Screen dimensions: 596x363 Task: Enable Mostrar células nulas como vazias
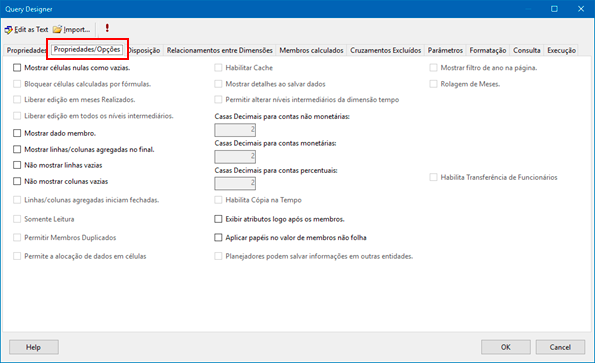(x=17, y=68)
